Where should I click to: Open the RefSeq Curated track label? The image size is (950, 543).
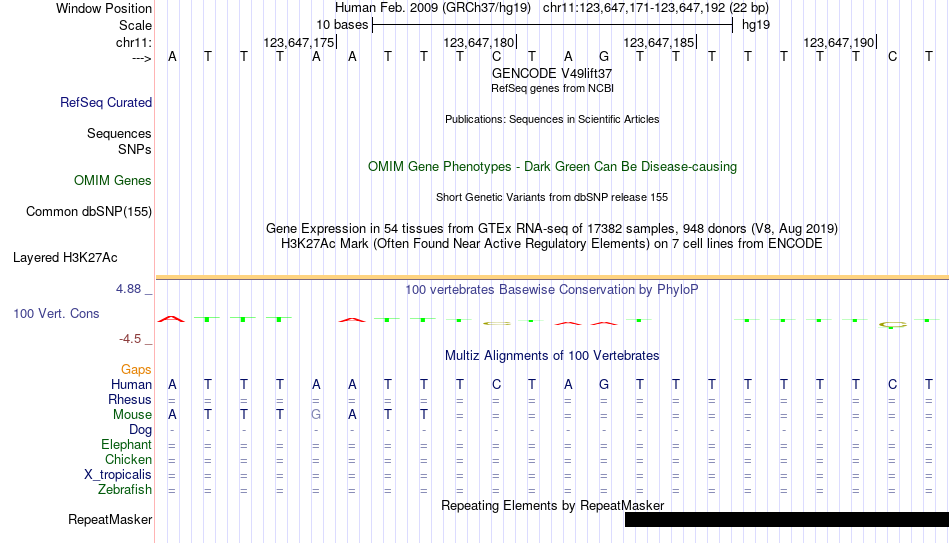click(106, 102)
